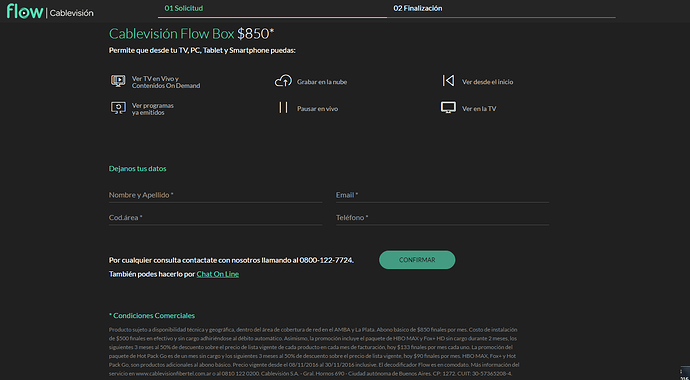Click the 'Pausar en vivo' text

317,109
